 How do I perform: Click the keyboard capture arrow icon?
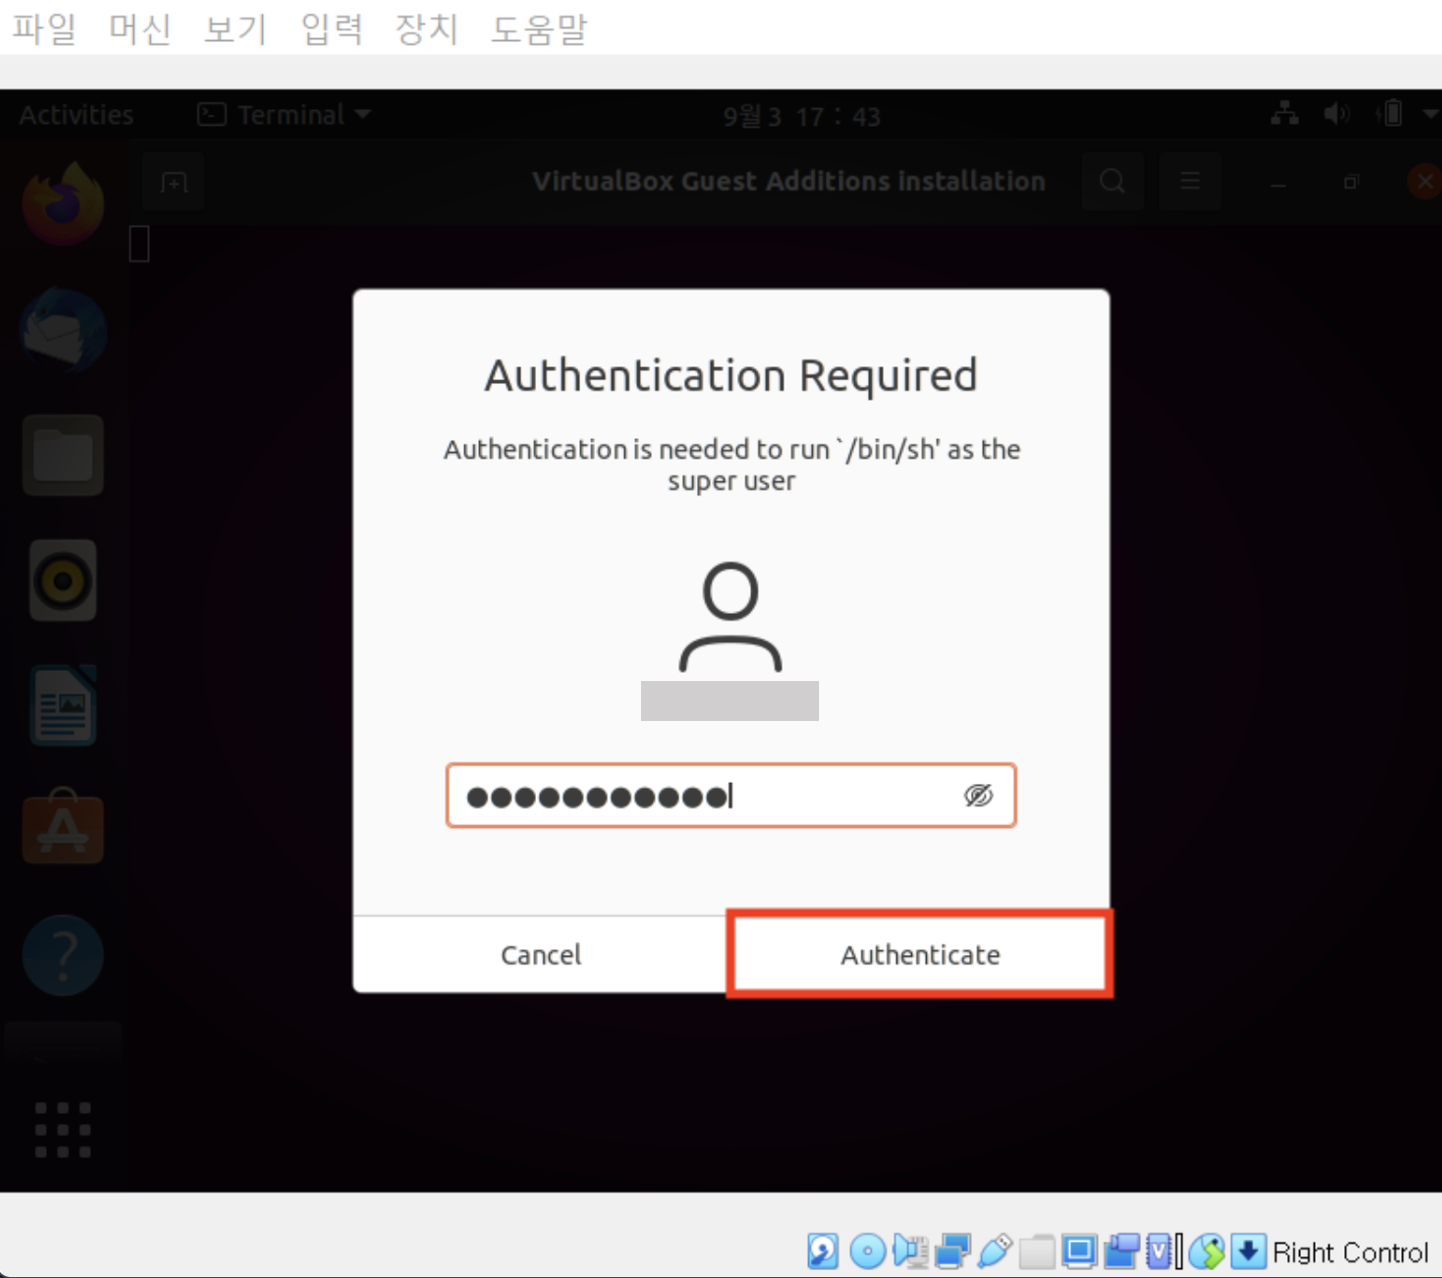coord(1248,1251)
